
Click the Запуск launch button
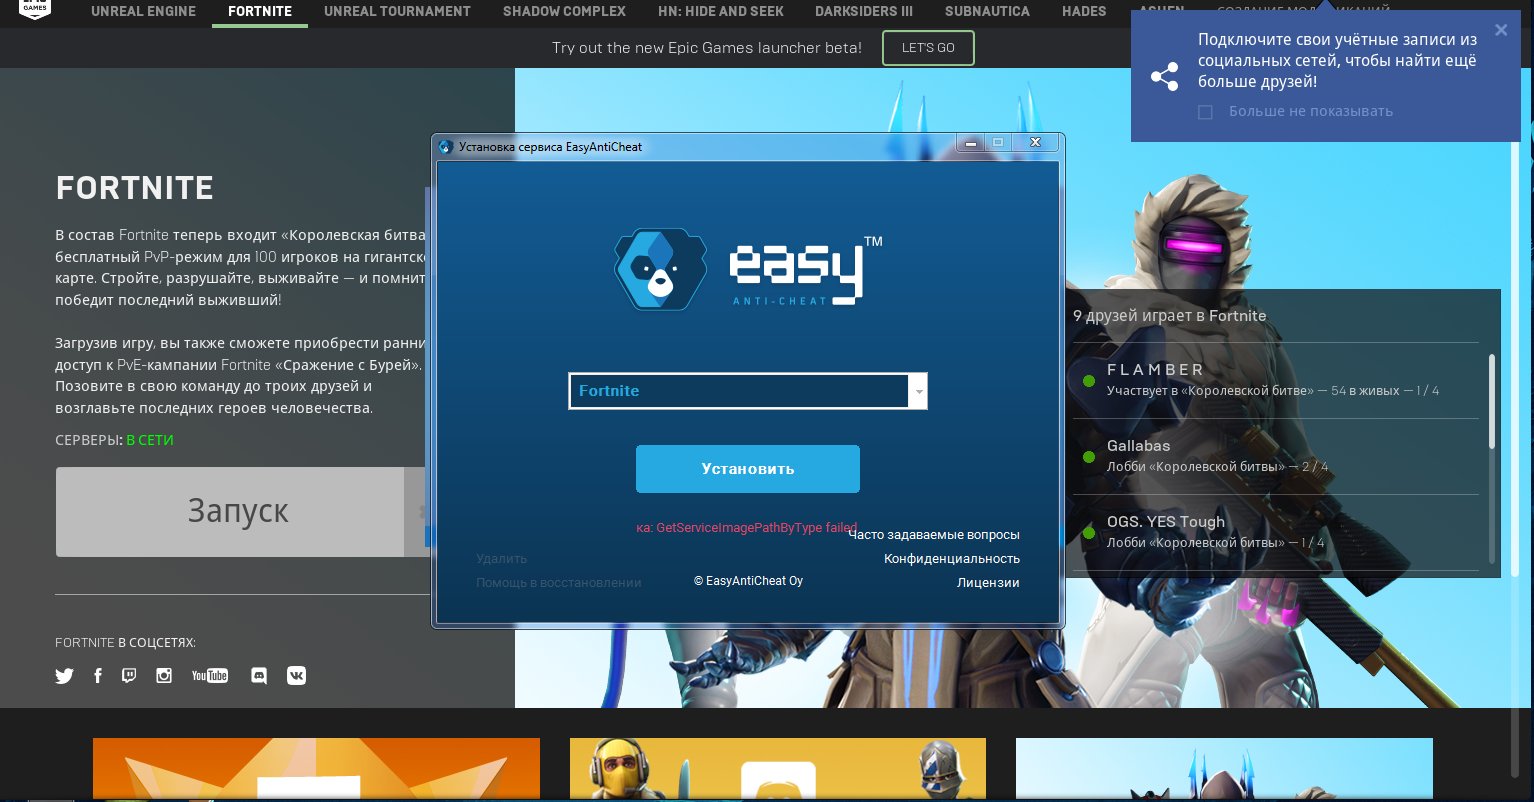click(x=237, y=512)
